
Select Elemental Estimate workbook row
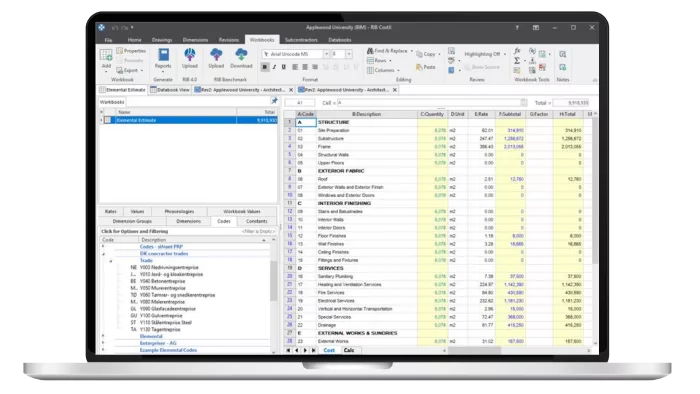coord(188,120)
